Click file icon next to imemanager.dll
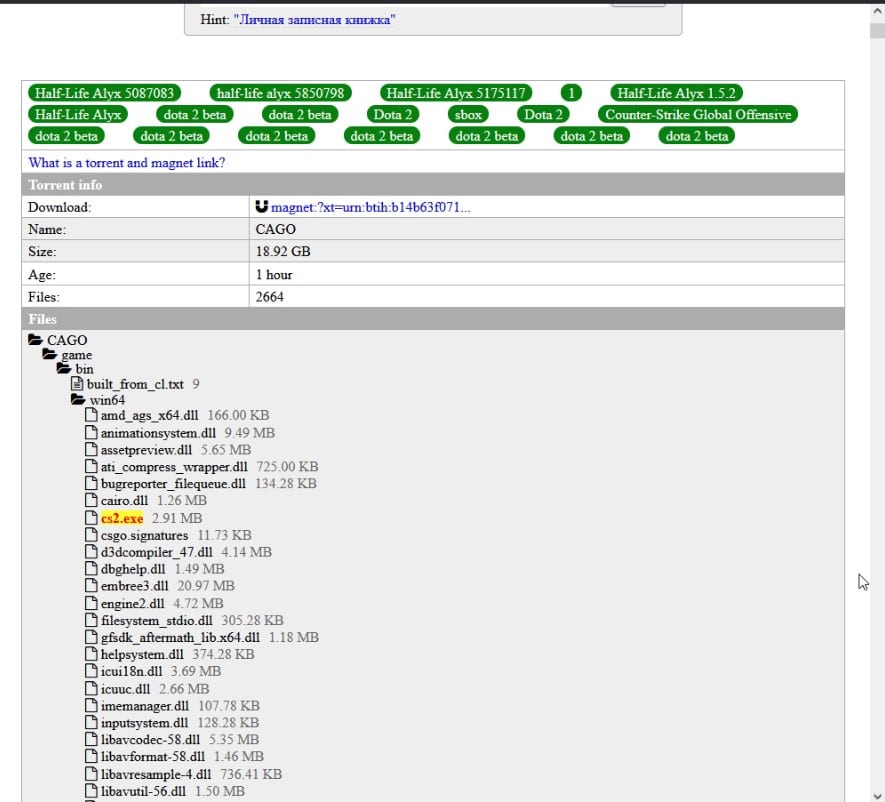 coord(91,705)
